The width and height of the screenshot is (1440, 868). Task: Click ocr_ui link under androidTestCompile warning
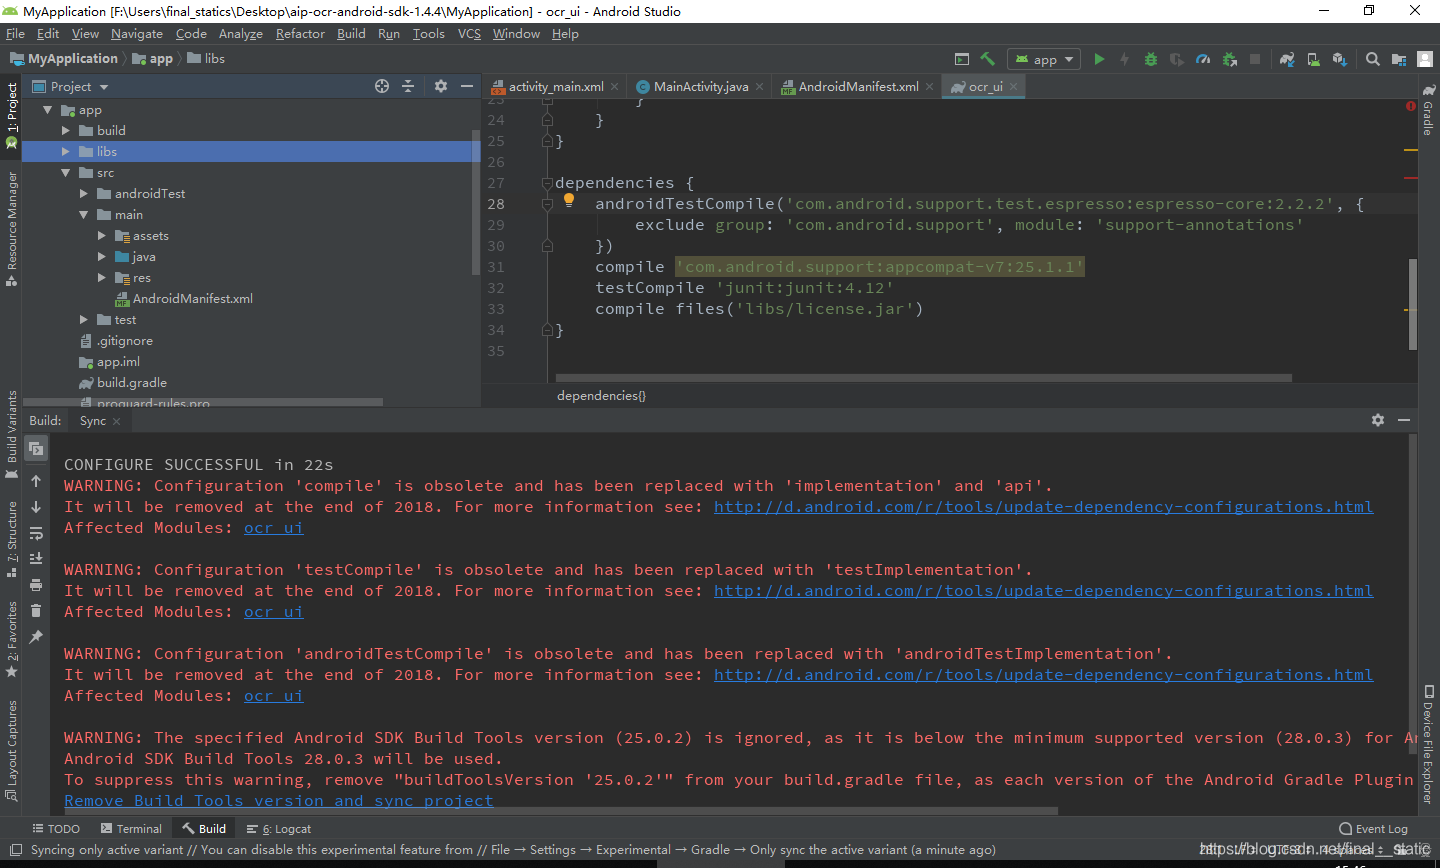[x=273, y=696]
